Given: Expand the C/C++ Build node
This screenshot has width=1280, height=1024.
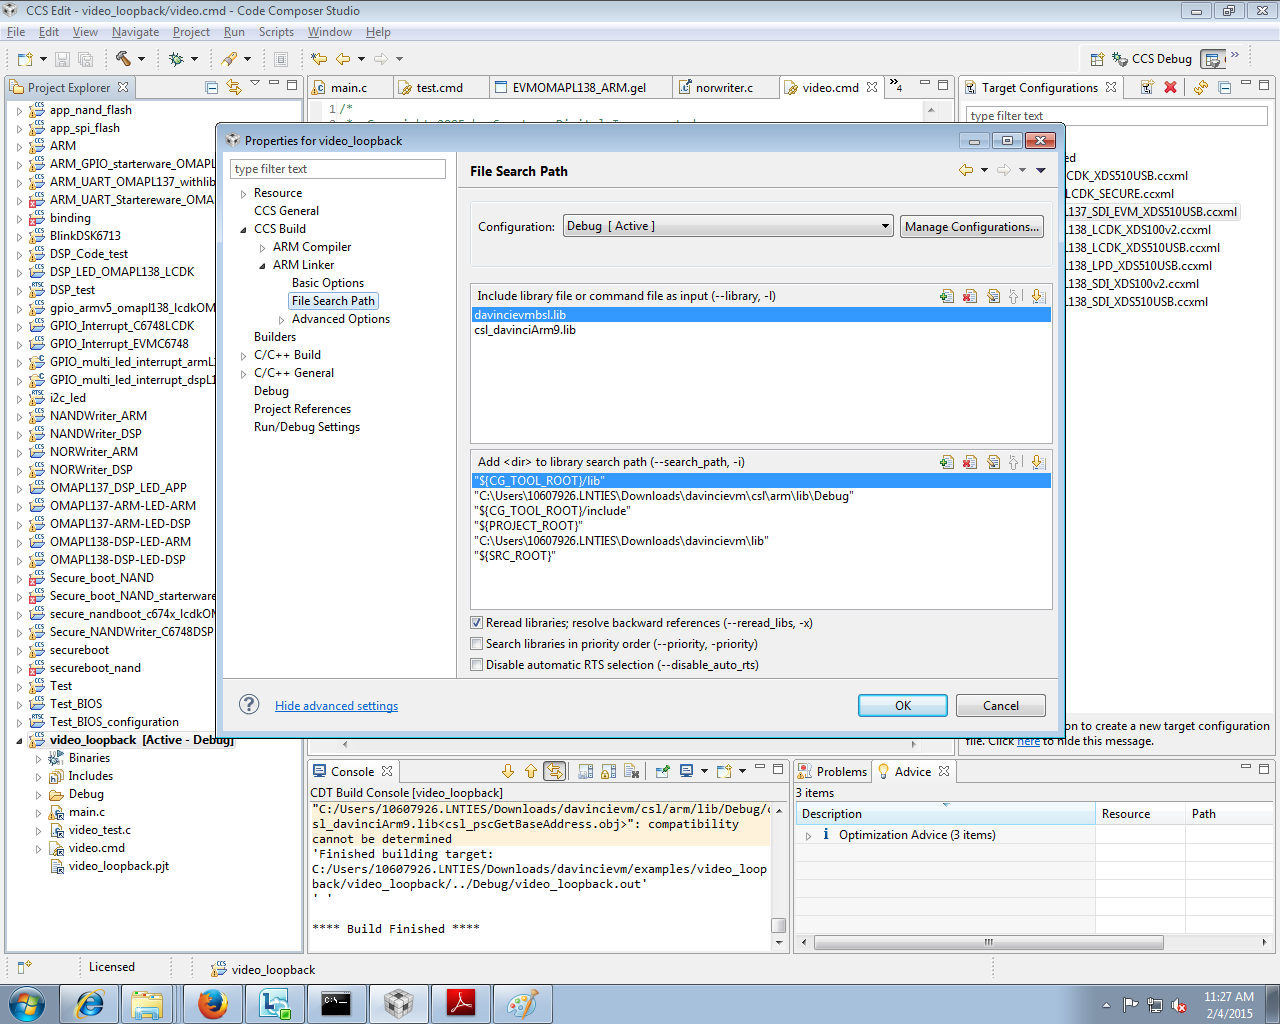Looking at the screenshot, I should 243,356.
